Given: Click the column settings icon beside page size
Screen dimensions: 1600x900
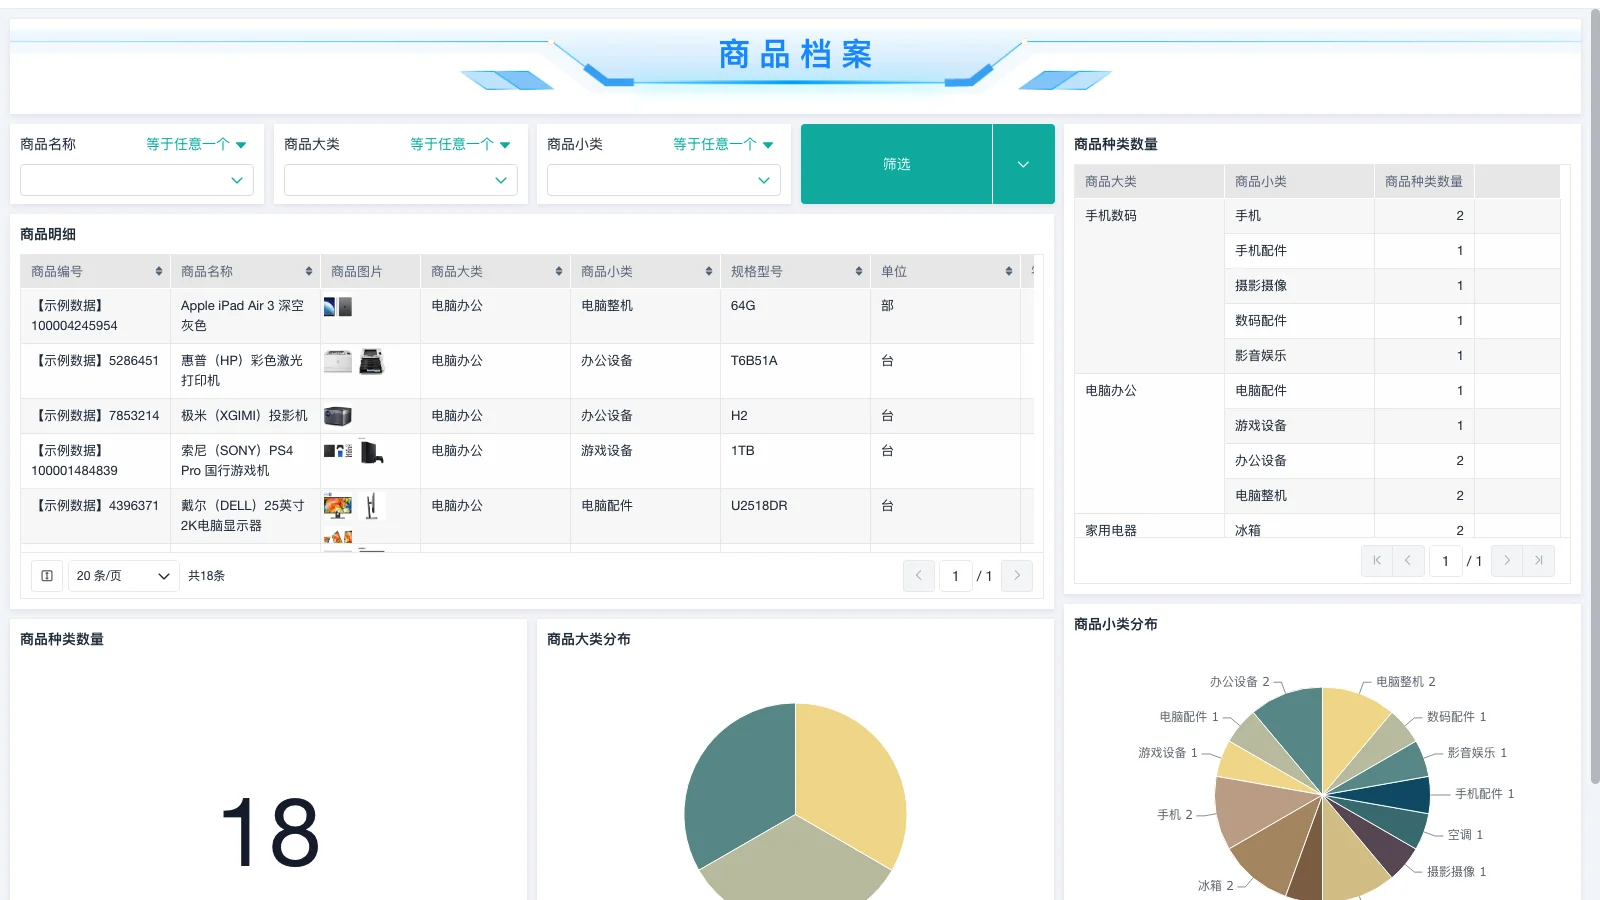Looking at the screenshot, I should (46, 576).
